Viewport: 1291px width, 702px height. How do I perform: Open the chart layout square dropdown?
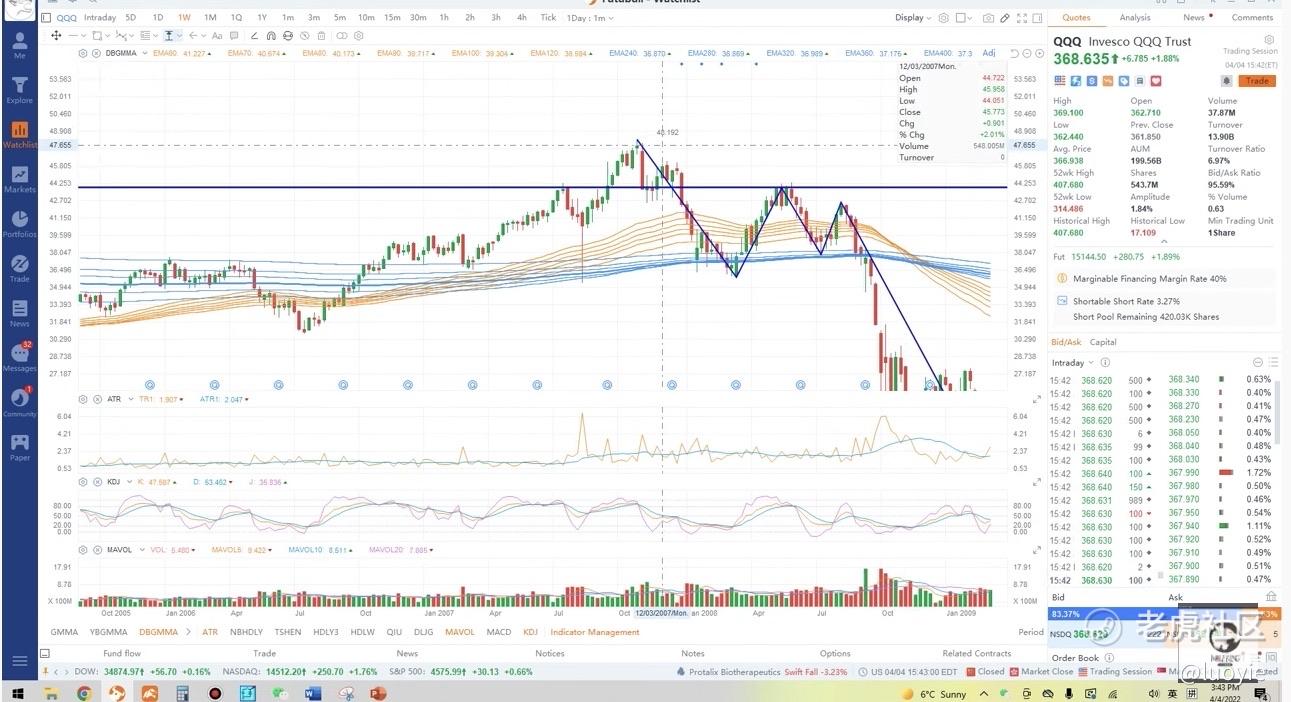964,18
